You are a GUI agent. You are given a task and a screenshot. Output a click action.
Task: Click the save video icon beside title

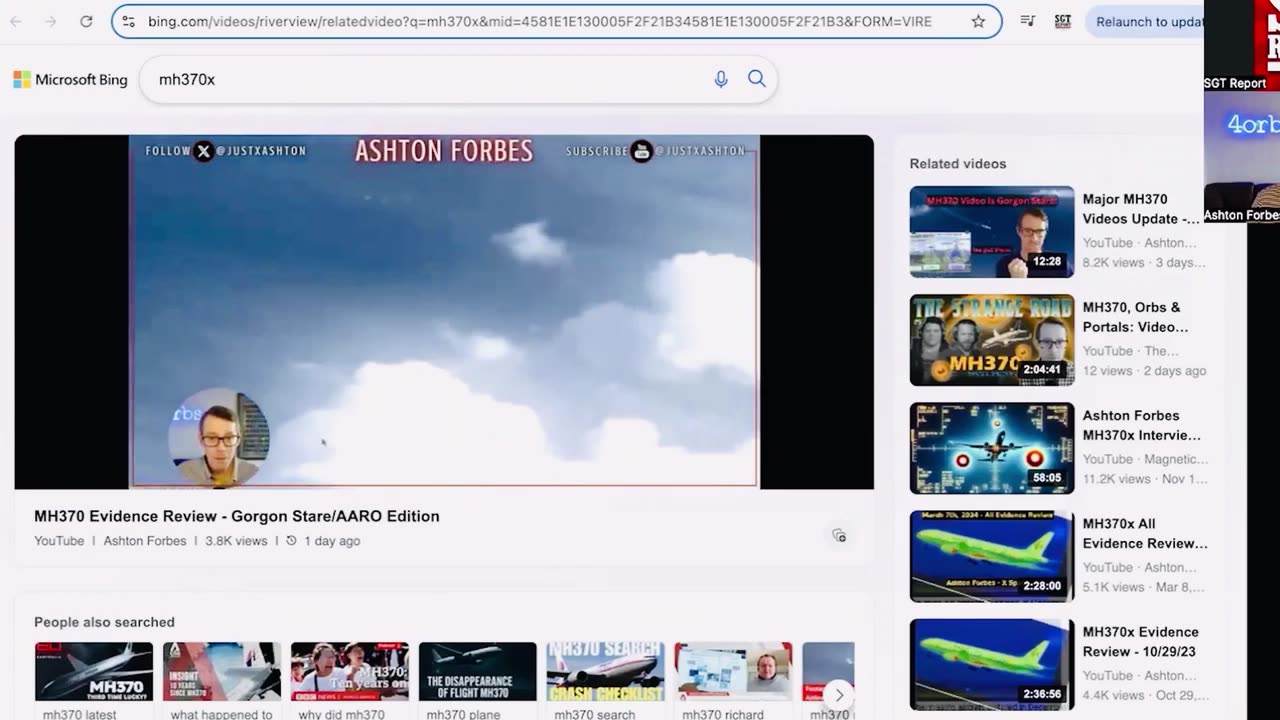[x=839, y=536]
